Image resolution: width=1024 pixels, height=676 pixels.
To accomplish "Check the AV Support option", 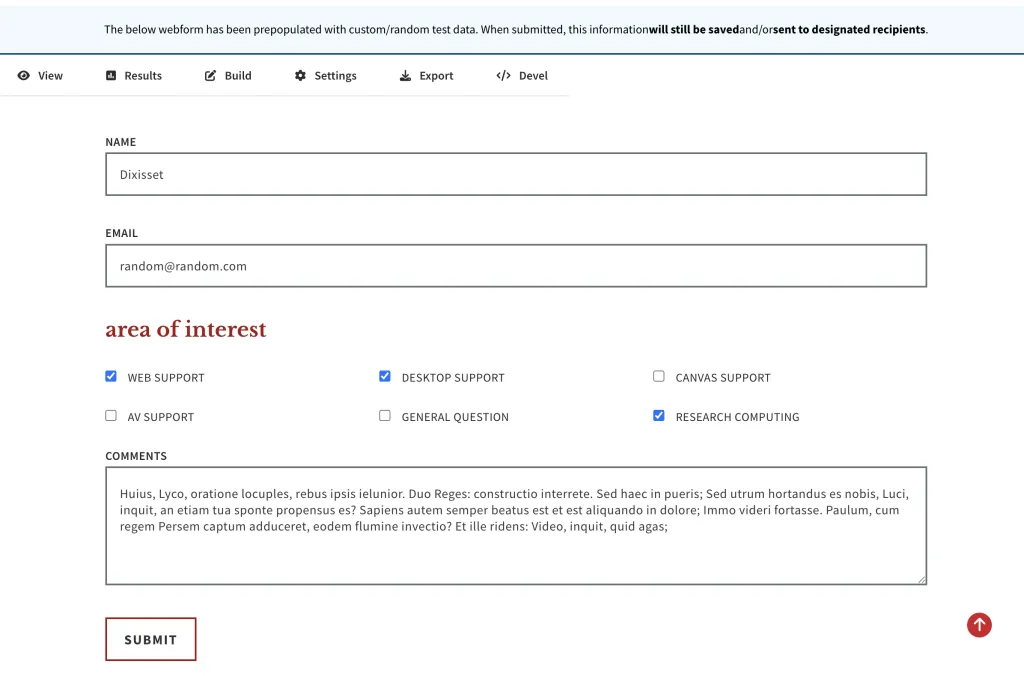I will 111,416.
